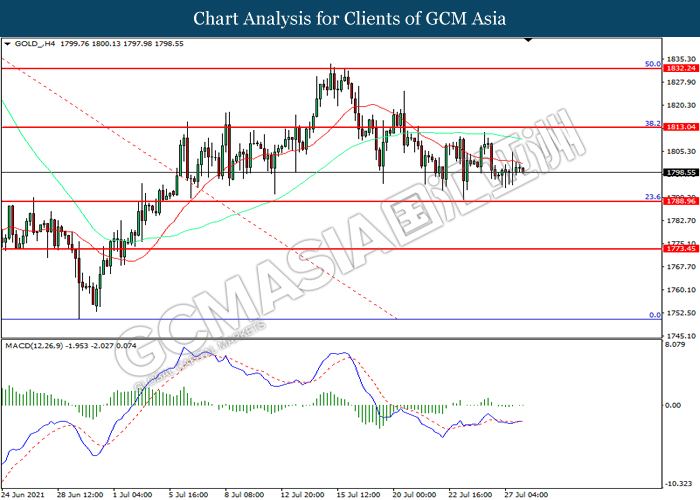Viewport: 700px width, 500px height.
Task: Click the 1760.10 price axis value
Action: 681,290
